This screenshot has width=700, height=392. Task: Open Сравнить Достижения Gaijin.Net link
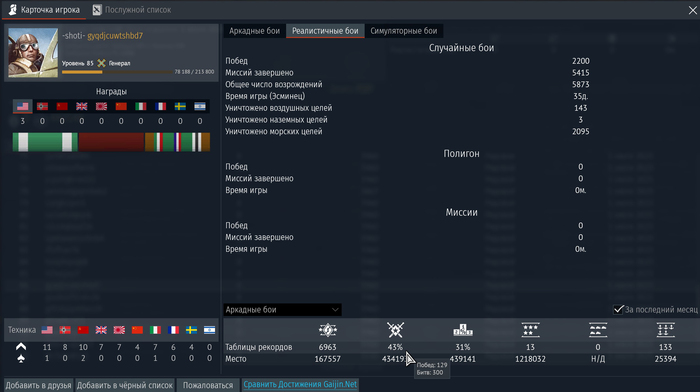coord(300,384)
